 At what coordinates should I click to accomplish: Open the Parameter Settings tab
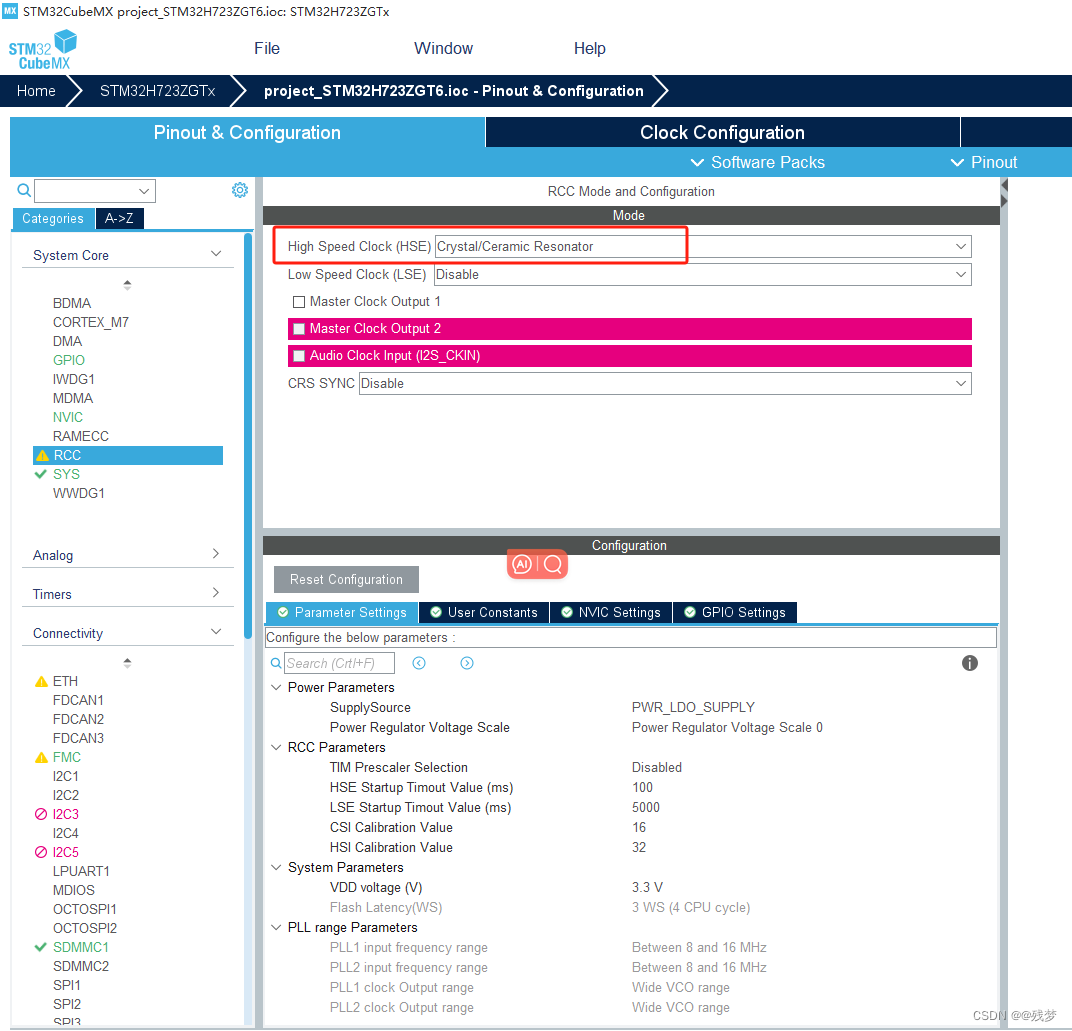[x=342, y=613]
